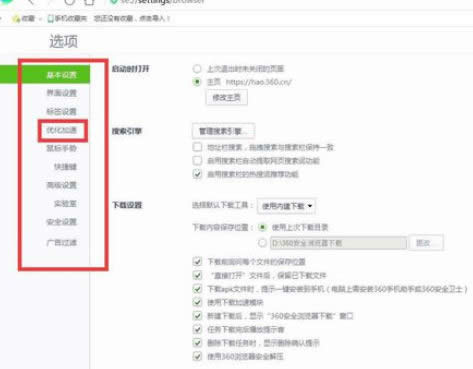Toggle 删除下载任务时显示删除确认提示 checkbox
The height and width of the screenshot is (369, 473).
point(197,343)
